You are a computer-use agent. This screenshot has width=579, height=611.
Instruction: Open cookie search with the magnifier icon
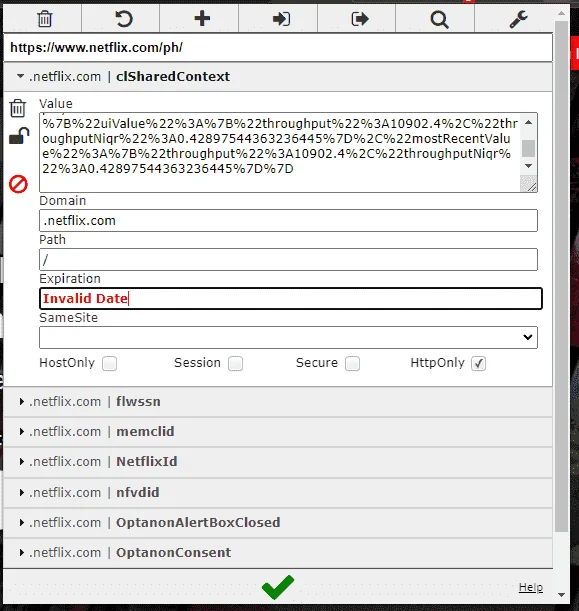(x=439, y=19)
